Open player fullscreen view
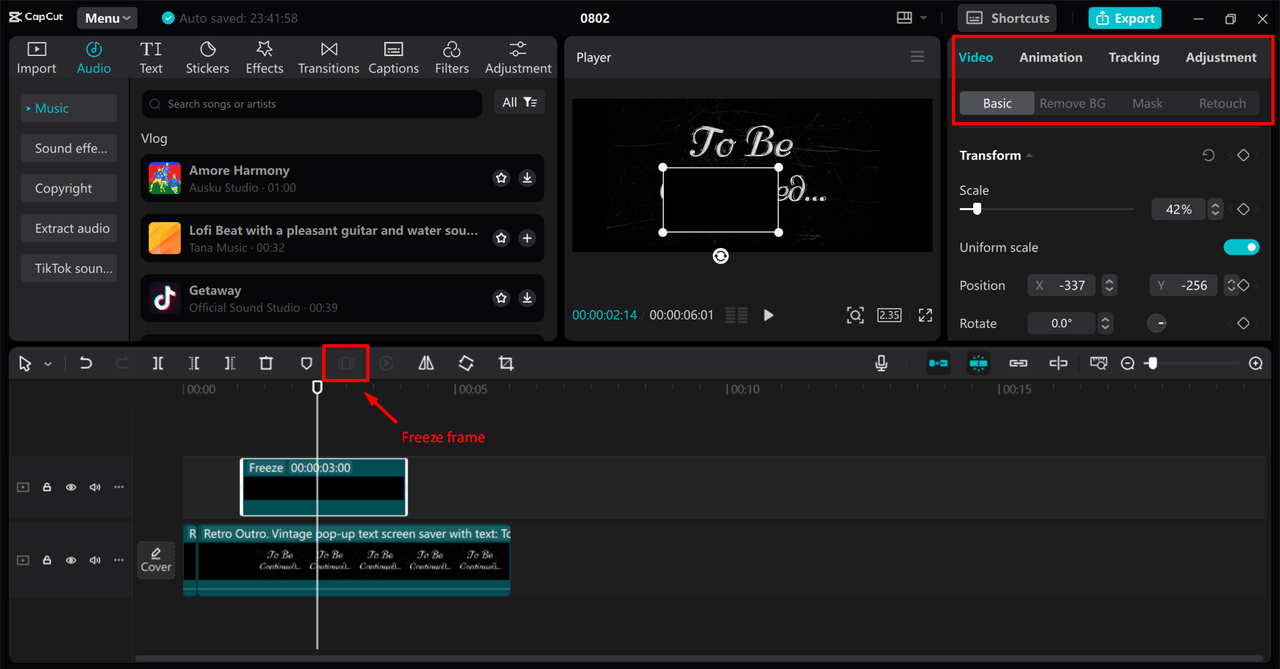The height and width of the screenshot is (669, 1280). pos(925,315)
